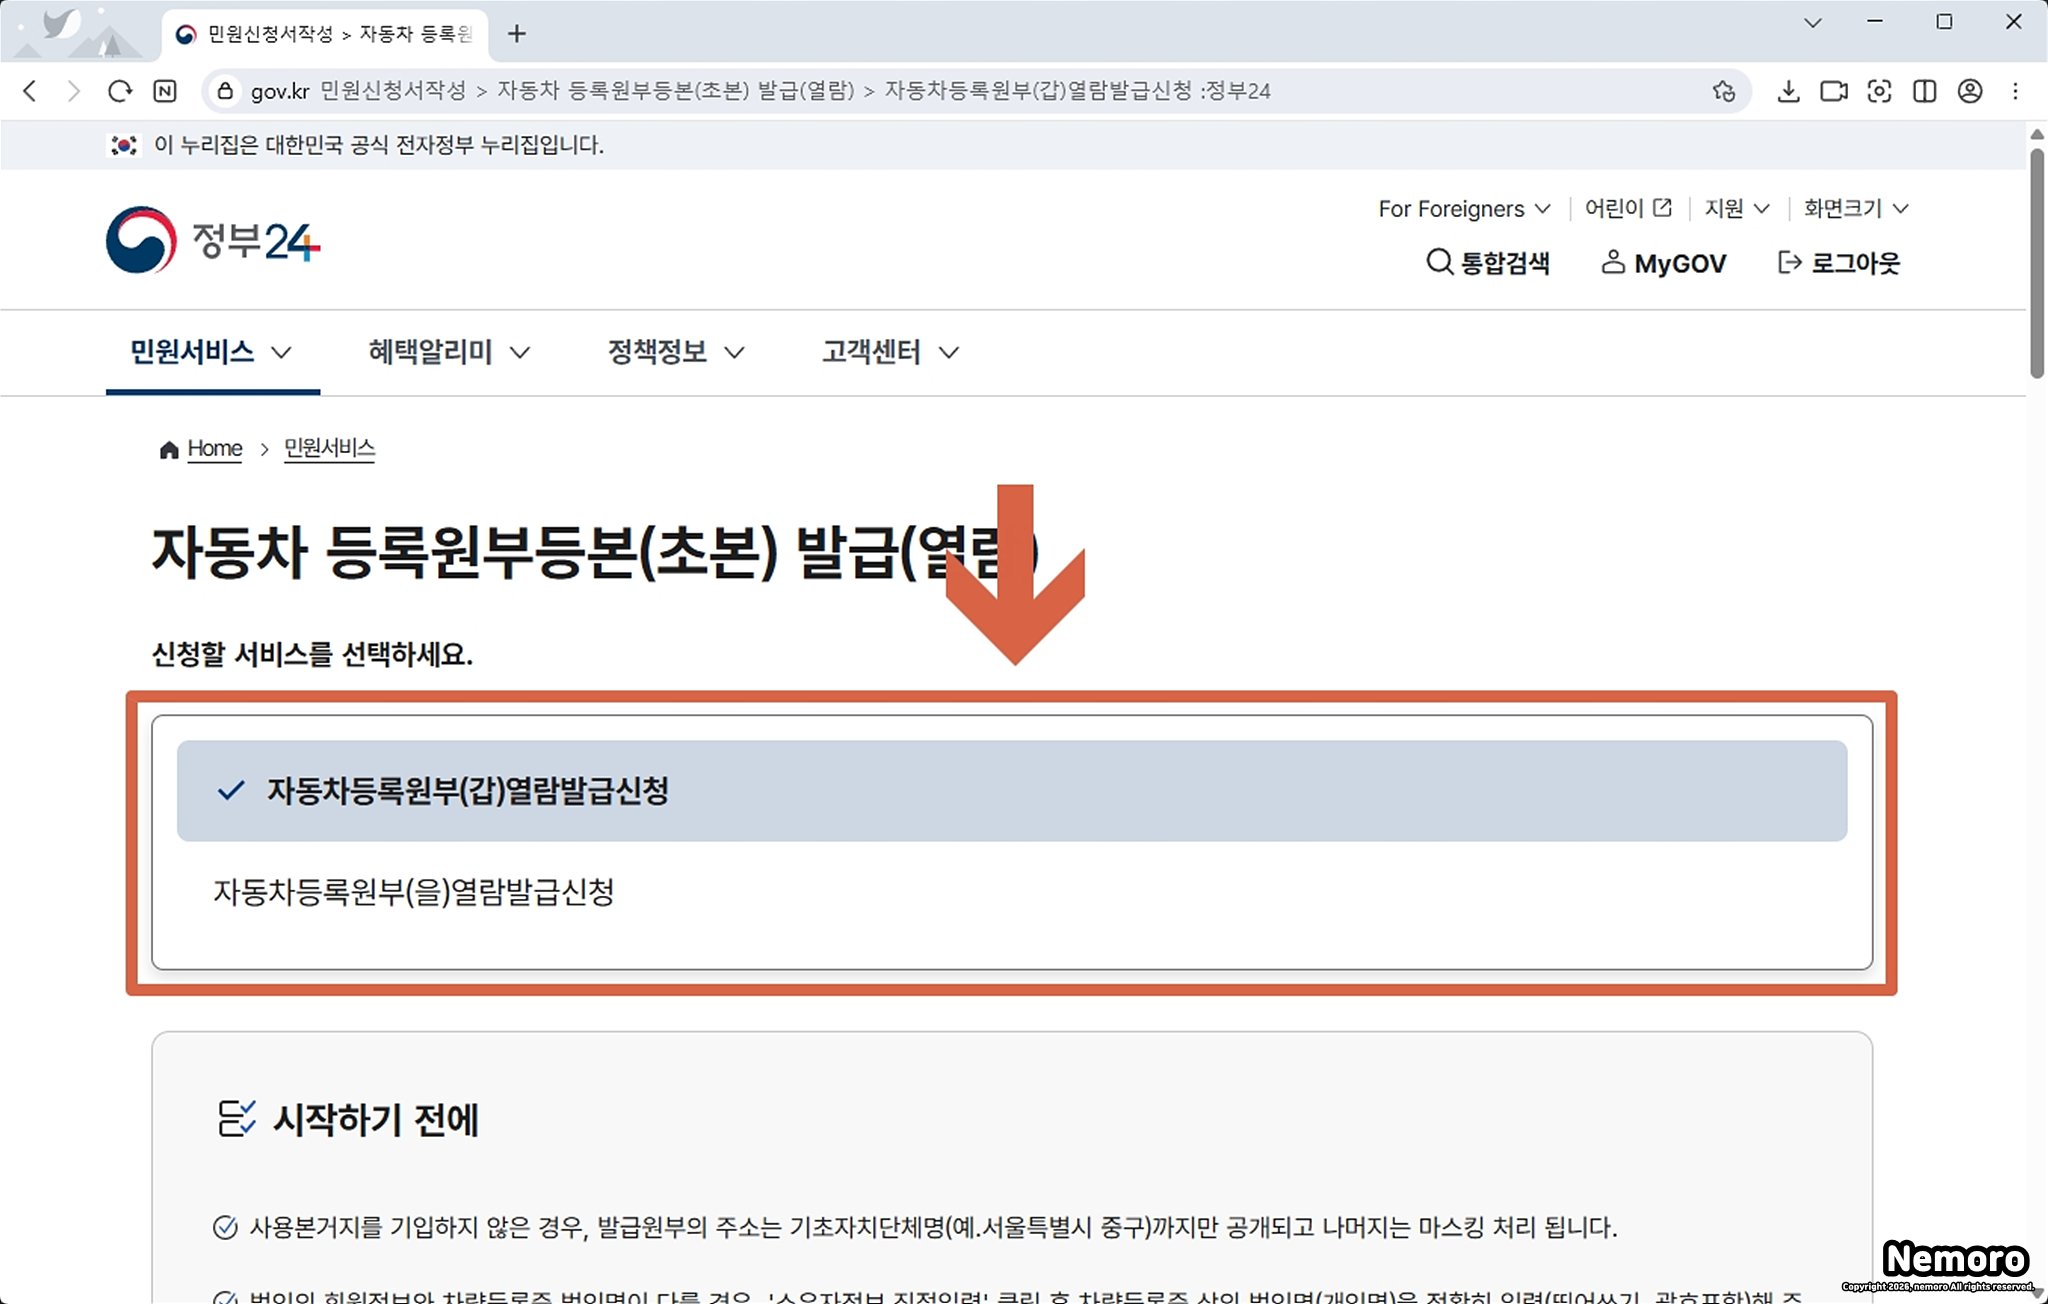Image resolution: width=2048 pixels, height=1304 pixels.
Task: Expand the 화면크기 dropdown
Action: 1855,209
